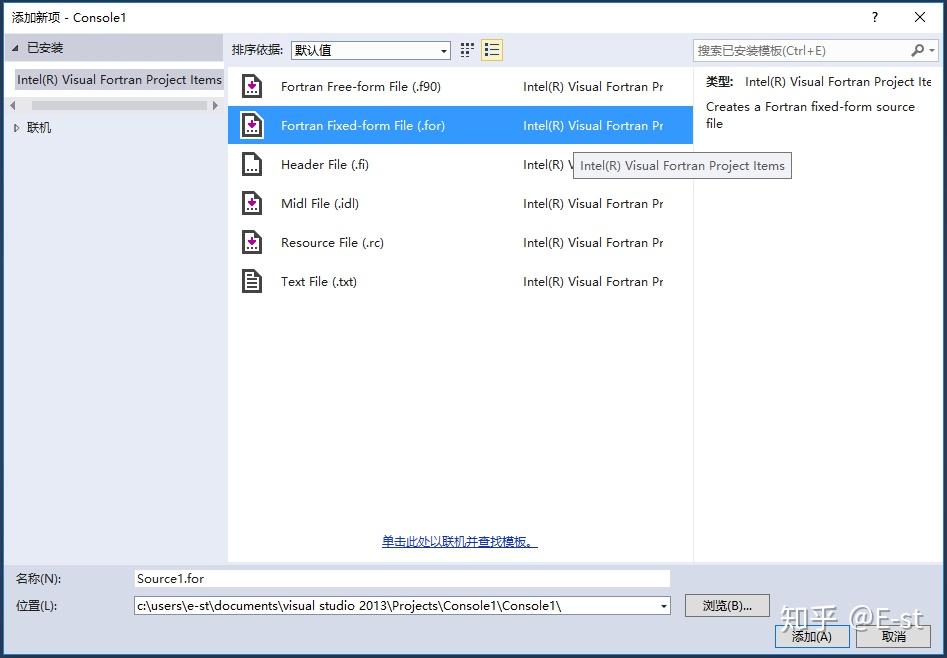Select the Header File (.fi) template icon
947x658 pixels.
click(x=251, y=164)
